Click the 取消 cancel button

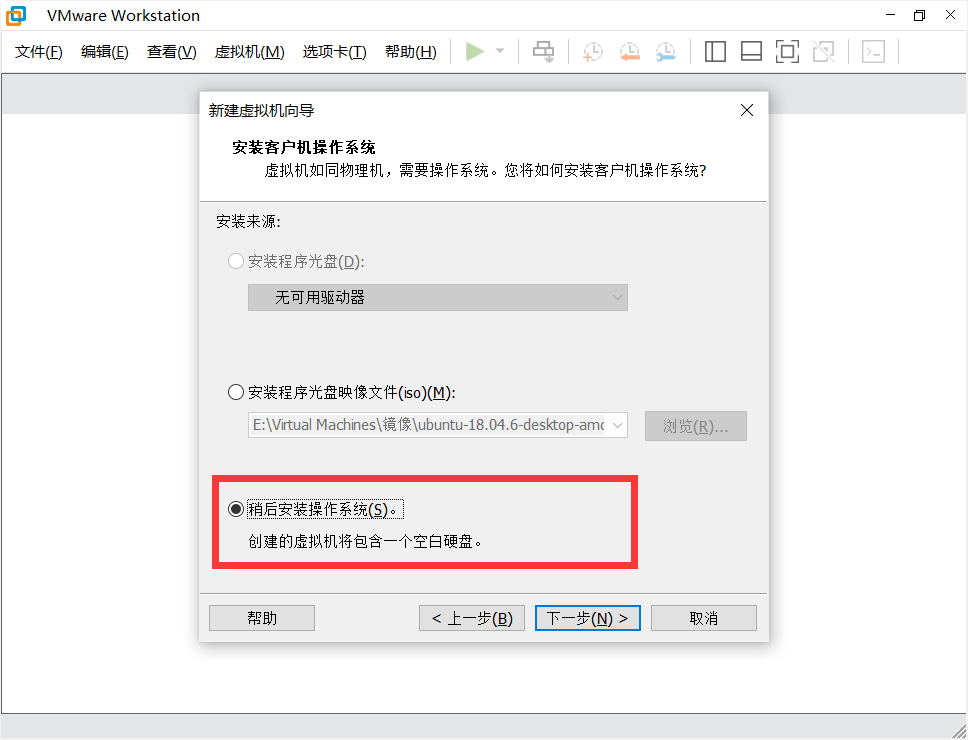704,618
